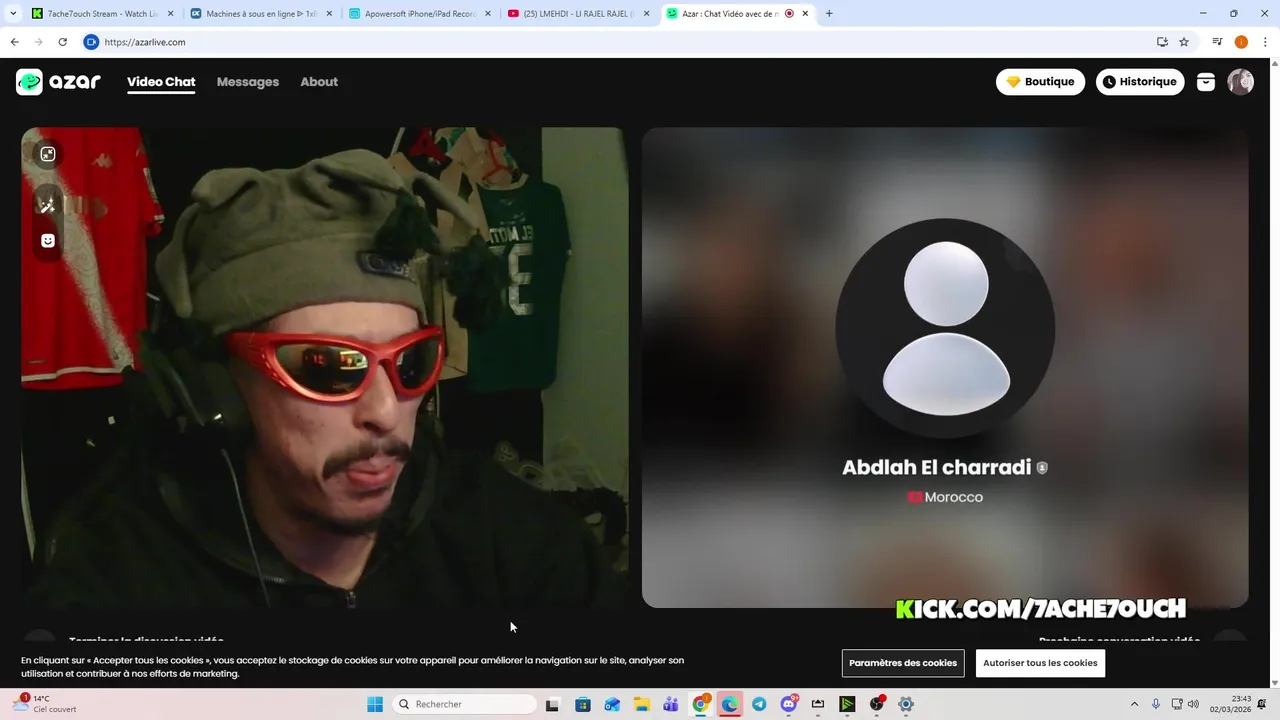1280x720 pixels.
Task: Open the weather widget showing 14°C
Action: click(x=45, y=704)
